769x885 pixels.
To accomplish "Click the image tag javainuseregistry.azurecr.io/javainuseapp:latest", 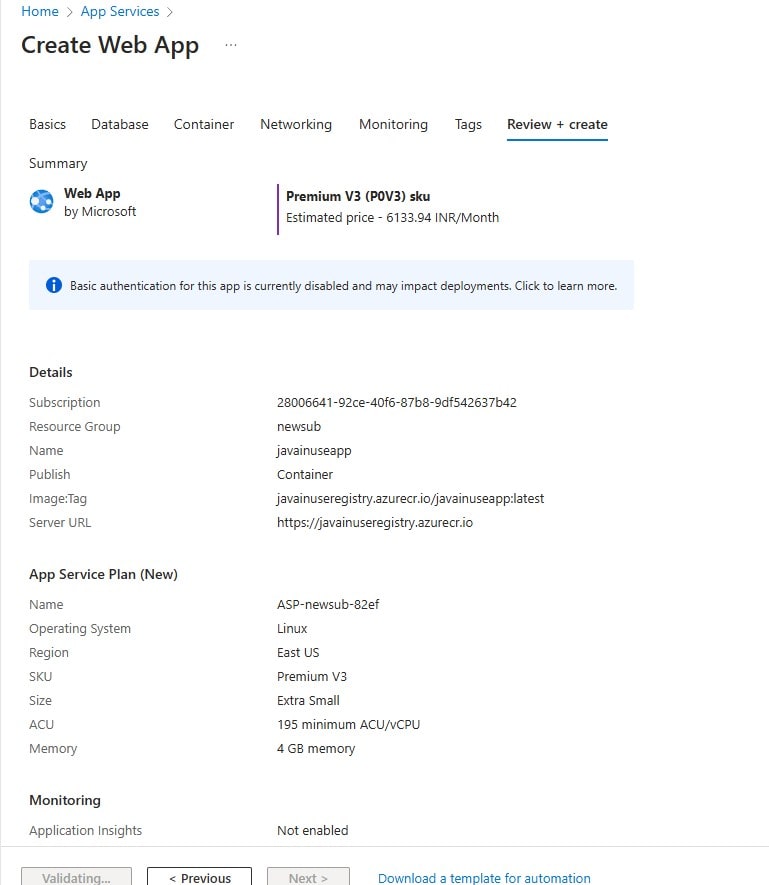I will (x=410, y=499).
